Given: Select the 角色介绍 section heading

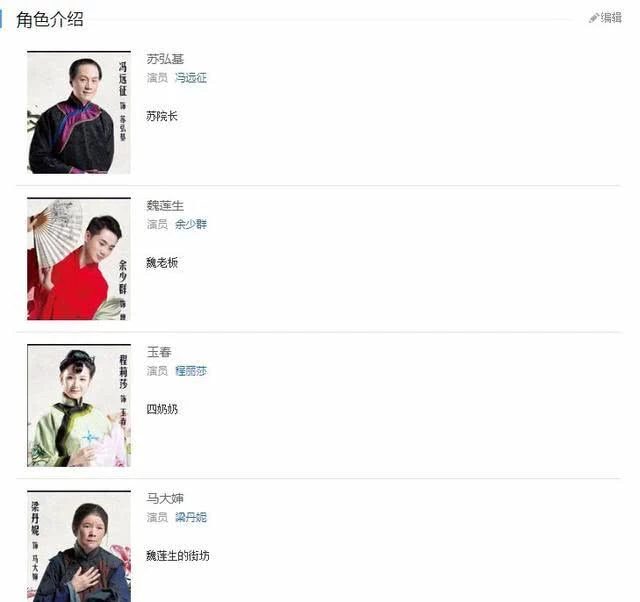Looking at the screenshot, I should coord(50,20).
